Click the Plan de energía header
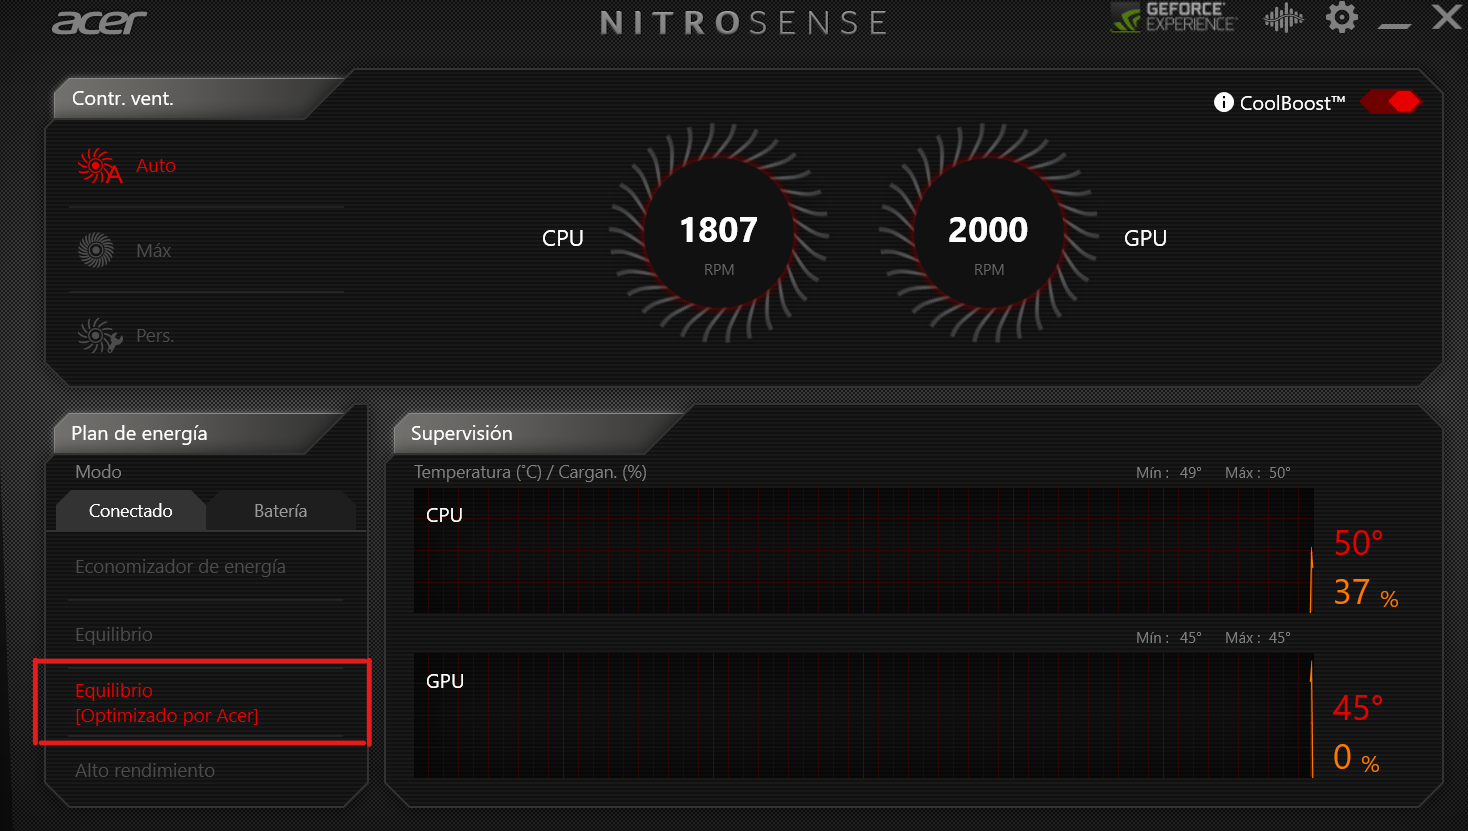The image size is (1468, 831). tap(139, 433)
